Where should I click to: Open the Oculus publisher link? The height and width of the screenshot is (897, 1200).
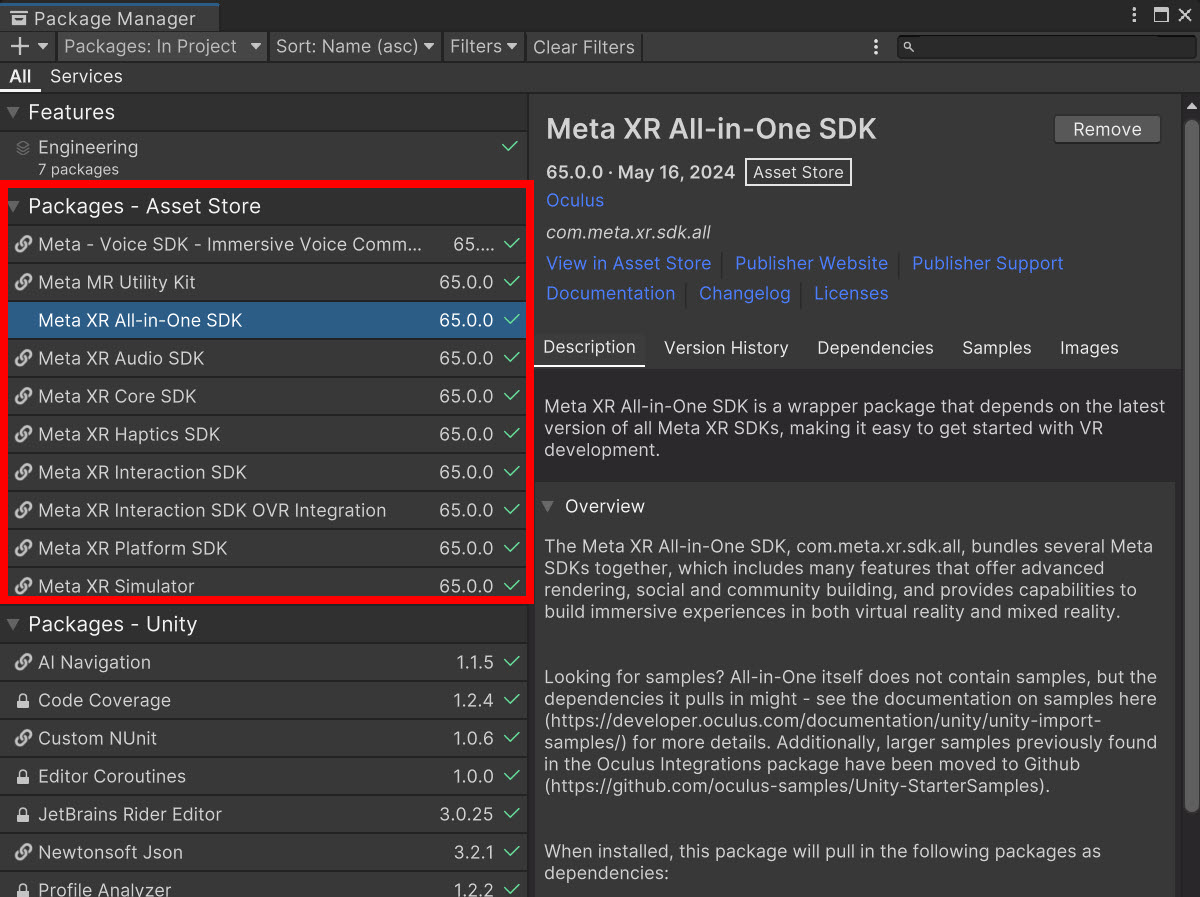tap(575, 200)
